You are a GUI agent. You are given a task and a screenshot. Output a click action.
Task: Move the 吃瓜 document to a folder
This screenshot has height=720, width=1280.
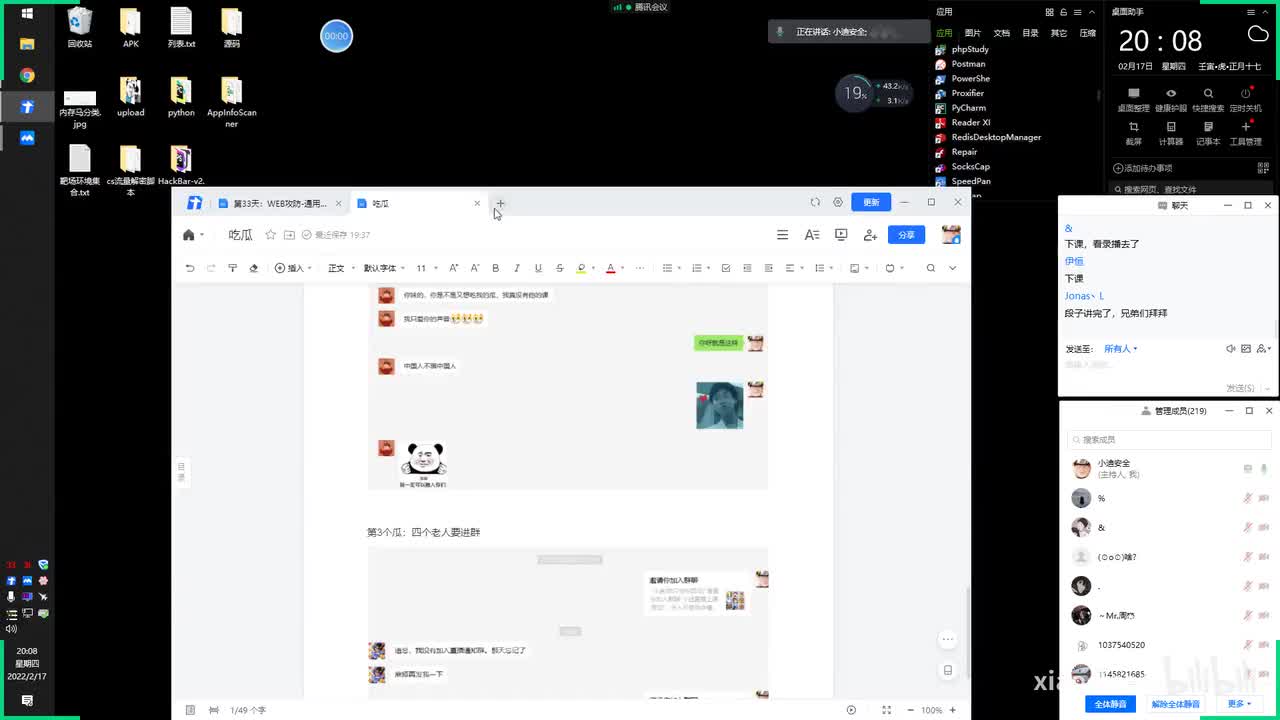click(289, 235)
